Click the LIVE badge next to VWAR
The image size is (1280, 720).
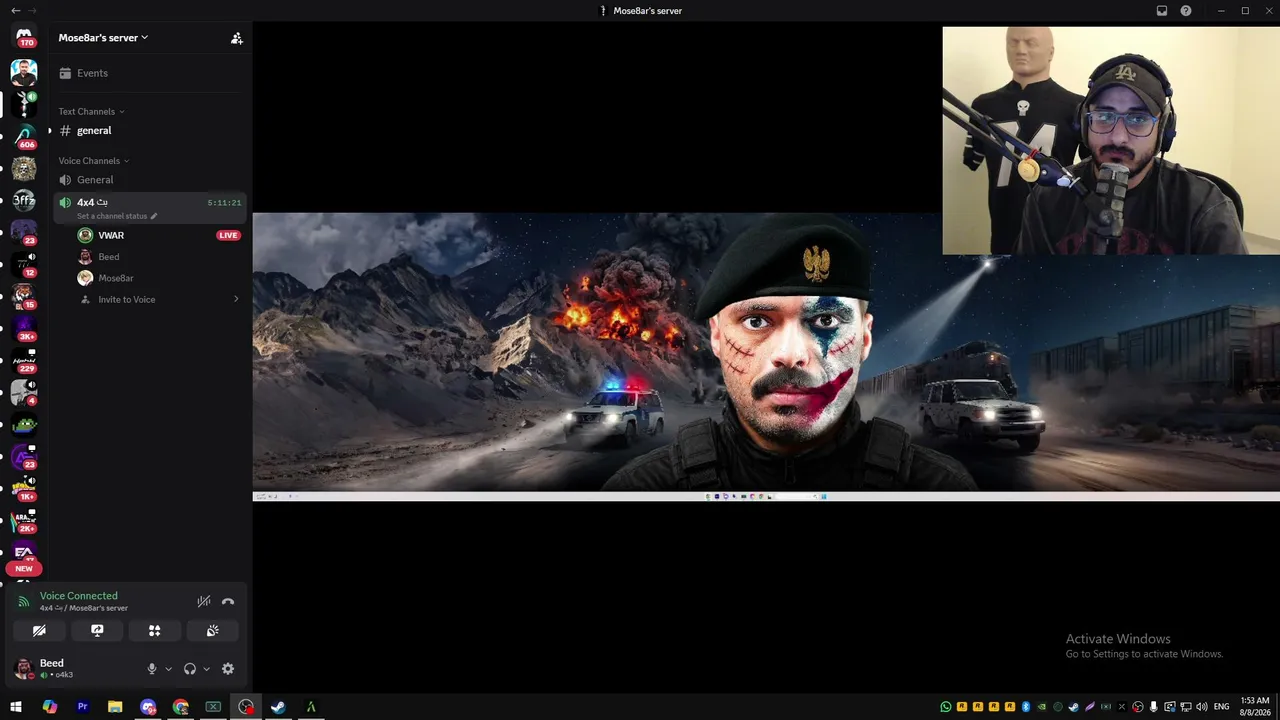point(229,235)
